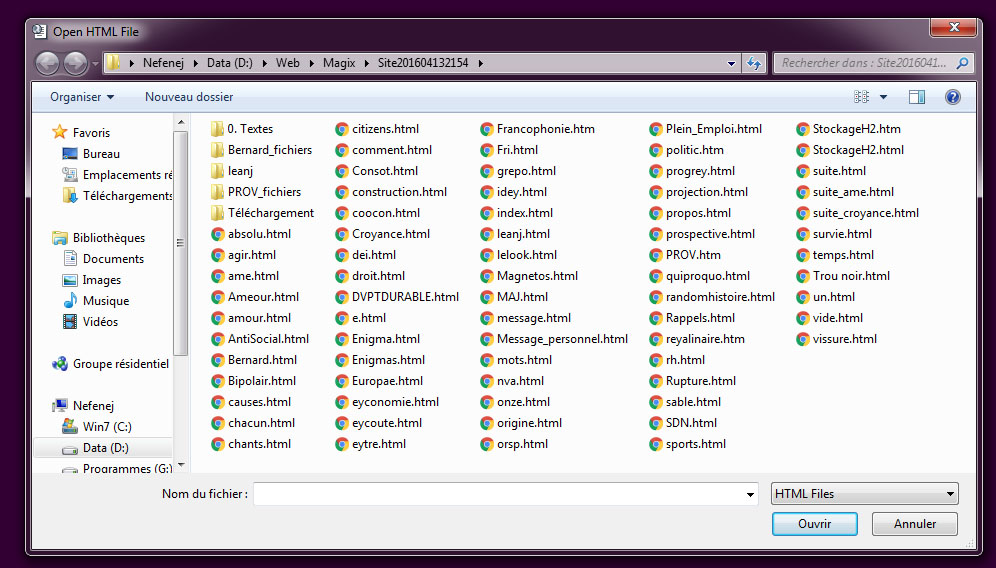Click the Annuler button

pyautogui.click(x=914, y=524)
